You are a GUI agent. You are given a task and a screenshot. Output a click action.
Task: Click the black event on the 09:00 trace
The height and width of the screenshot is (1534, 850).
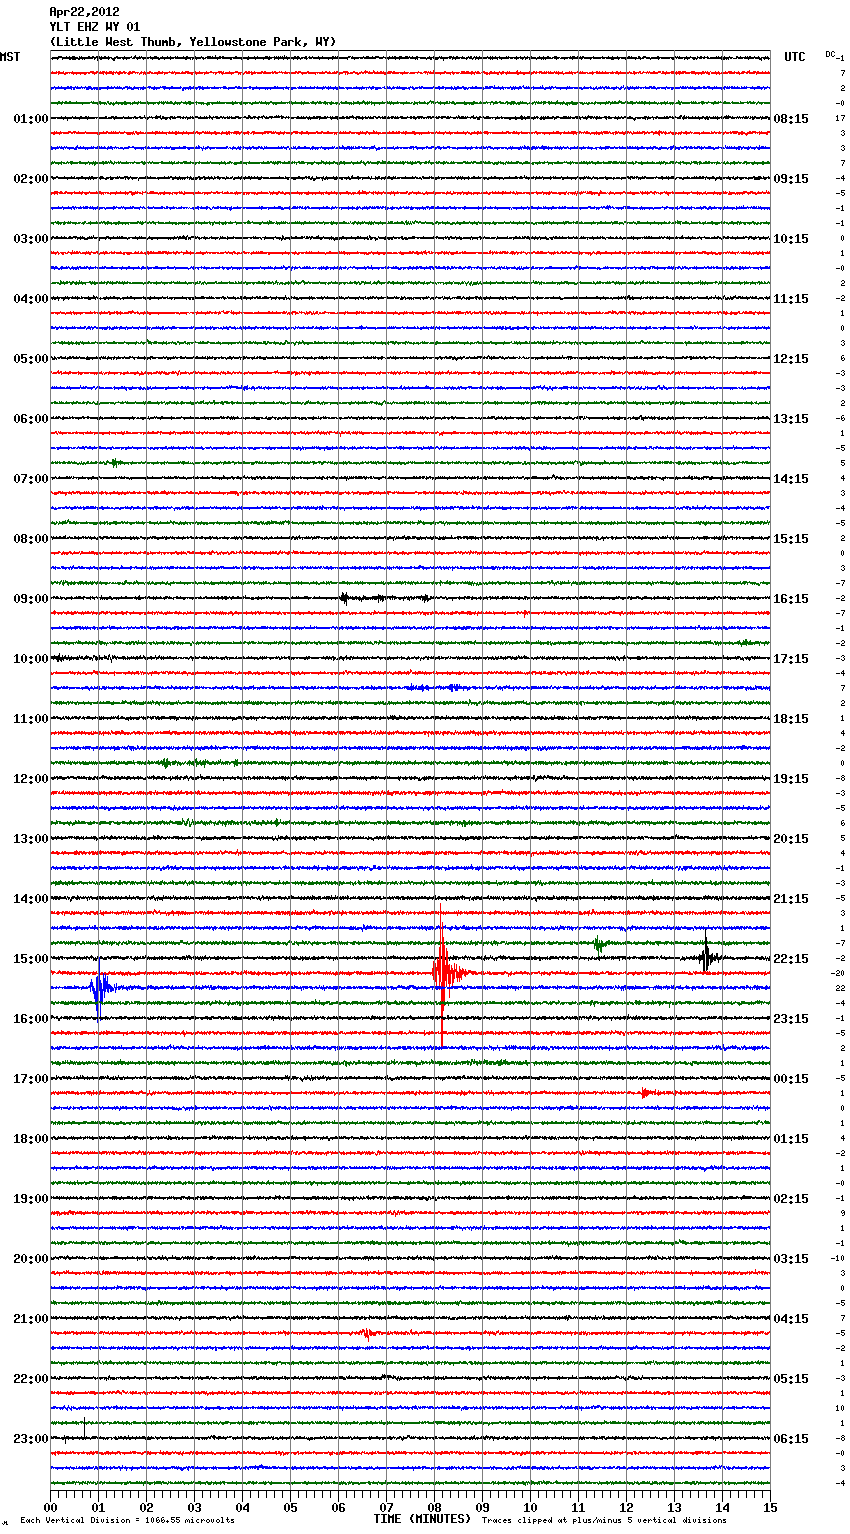tap(346, 598)
